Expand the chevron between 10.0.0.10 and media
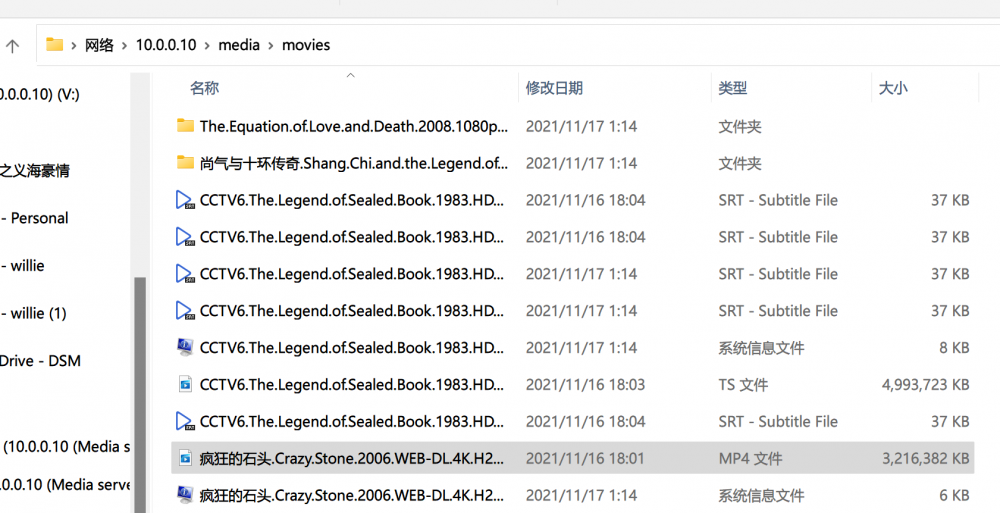This screenshot has width=1000, height=513. [x=207, y=45]
